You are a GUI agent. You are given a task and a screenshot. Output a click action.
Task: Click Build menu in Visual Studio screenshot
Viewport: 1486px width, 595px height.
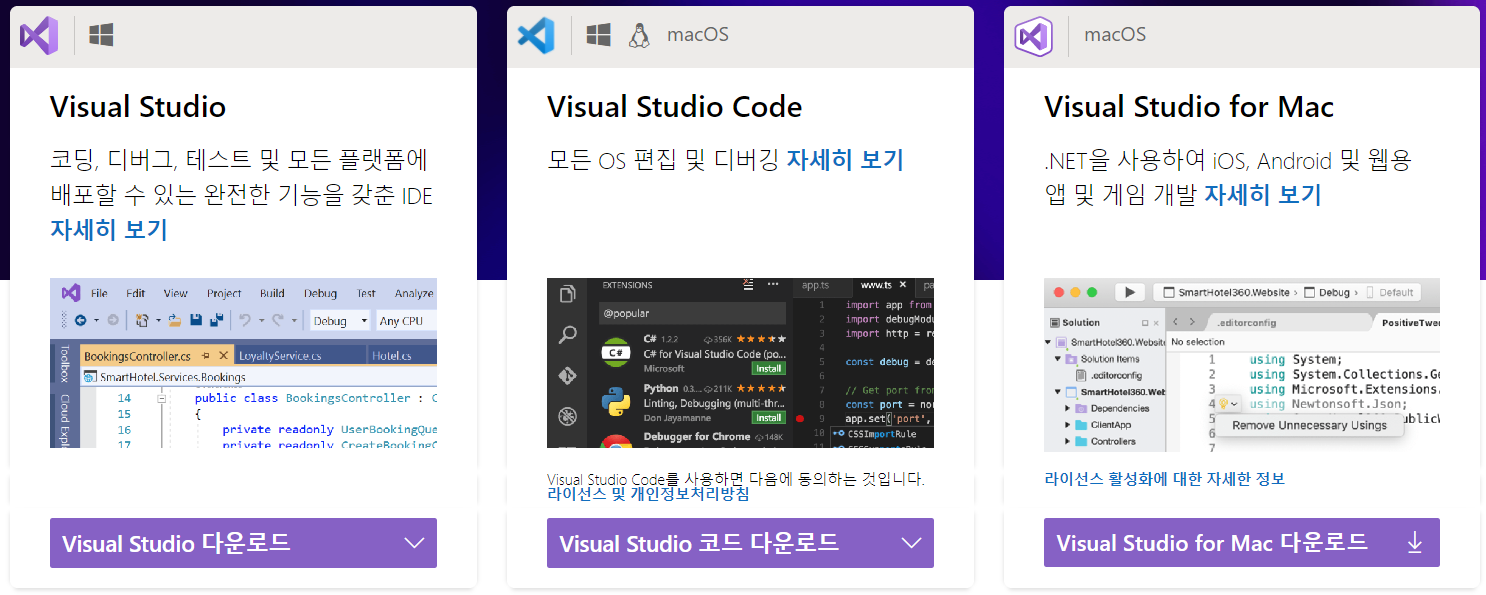click(x=272, y=293)
